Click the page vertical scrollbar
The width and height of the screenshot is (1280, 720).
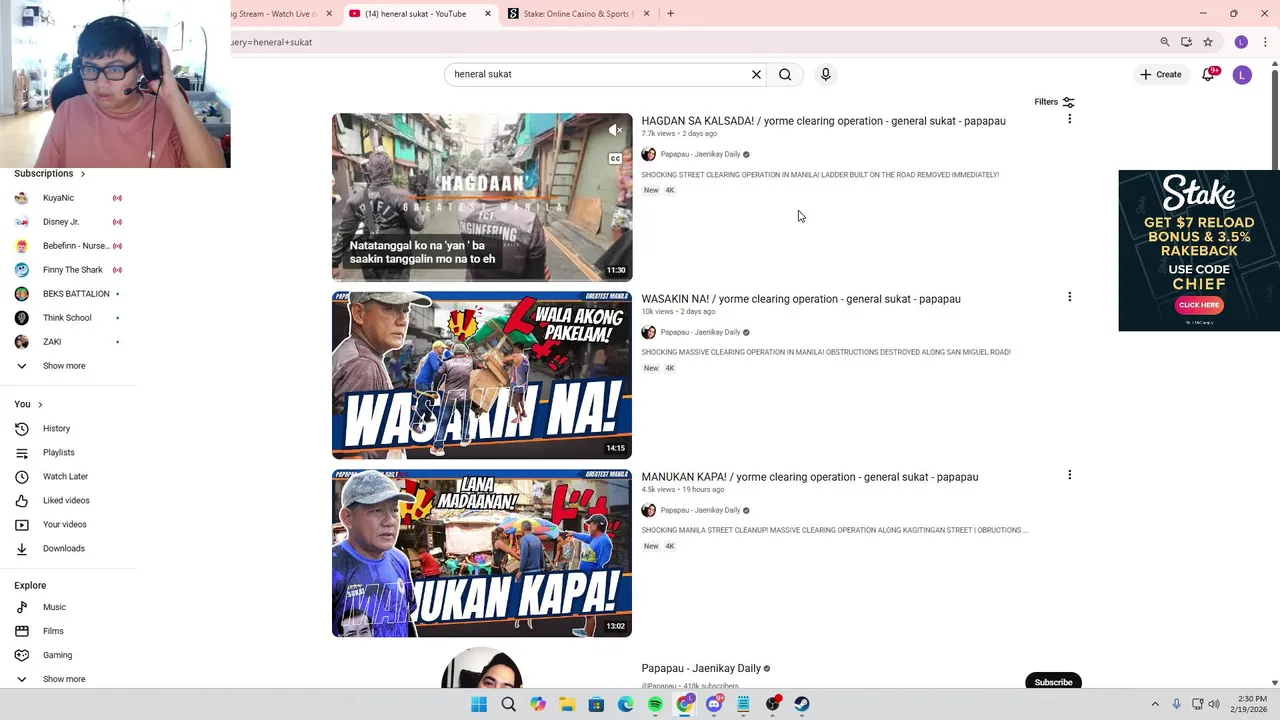point(1274,120)
